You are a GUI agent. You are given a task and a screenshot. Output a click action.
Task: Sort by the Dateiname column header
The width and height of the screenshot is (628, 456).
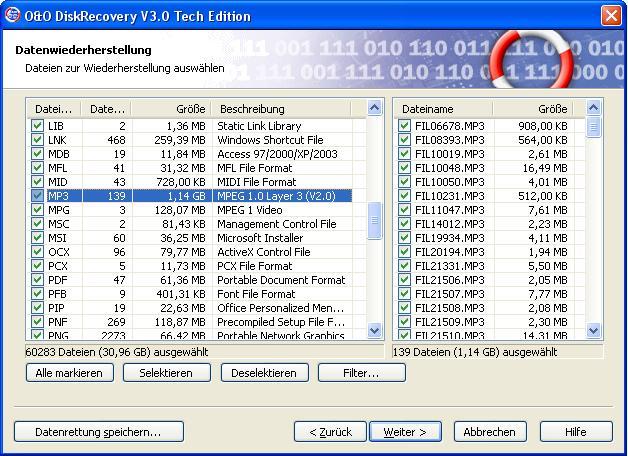click(x=443, y=109)
